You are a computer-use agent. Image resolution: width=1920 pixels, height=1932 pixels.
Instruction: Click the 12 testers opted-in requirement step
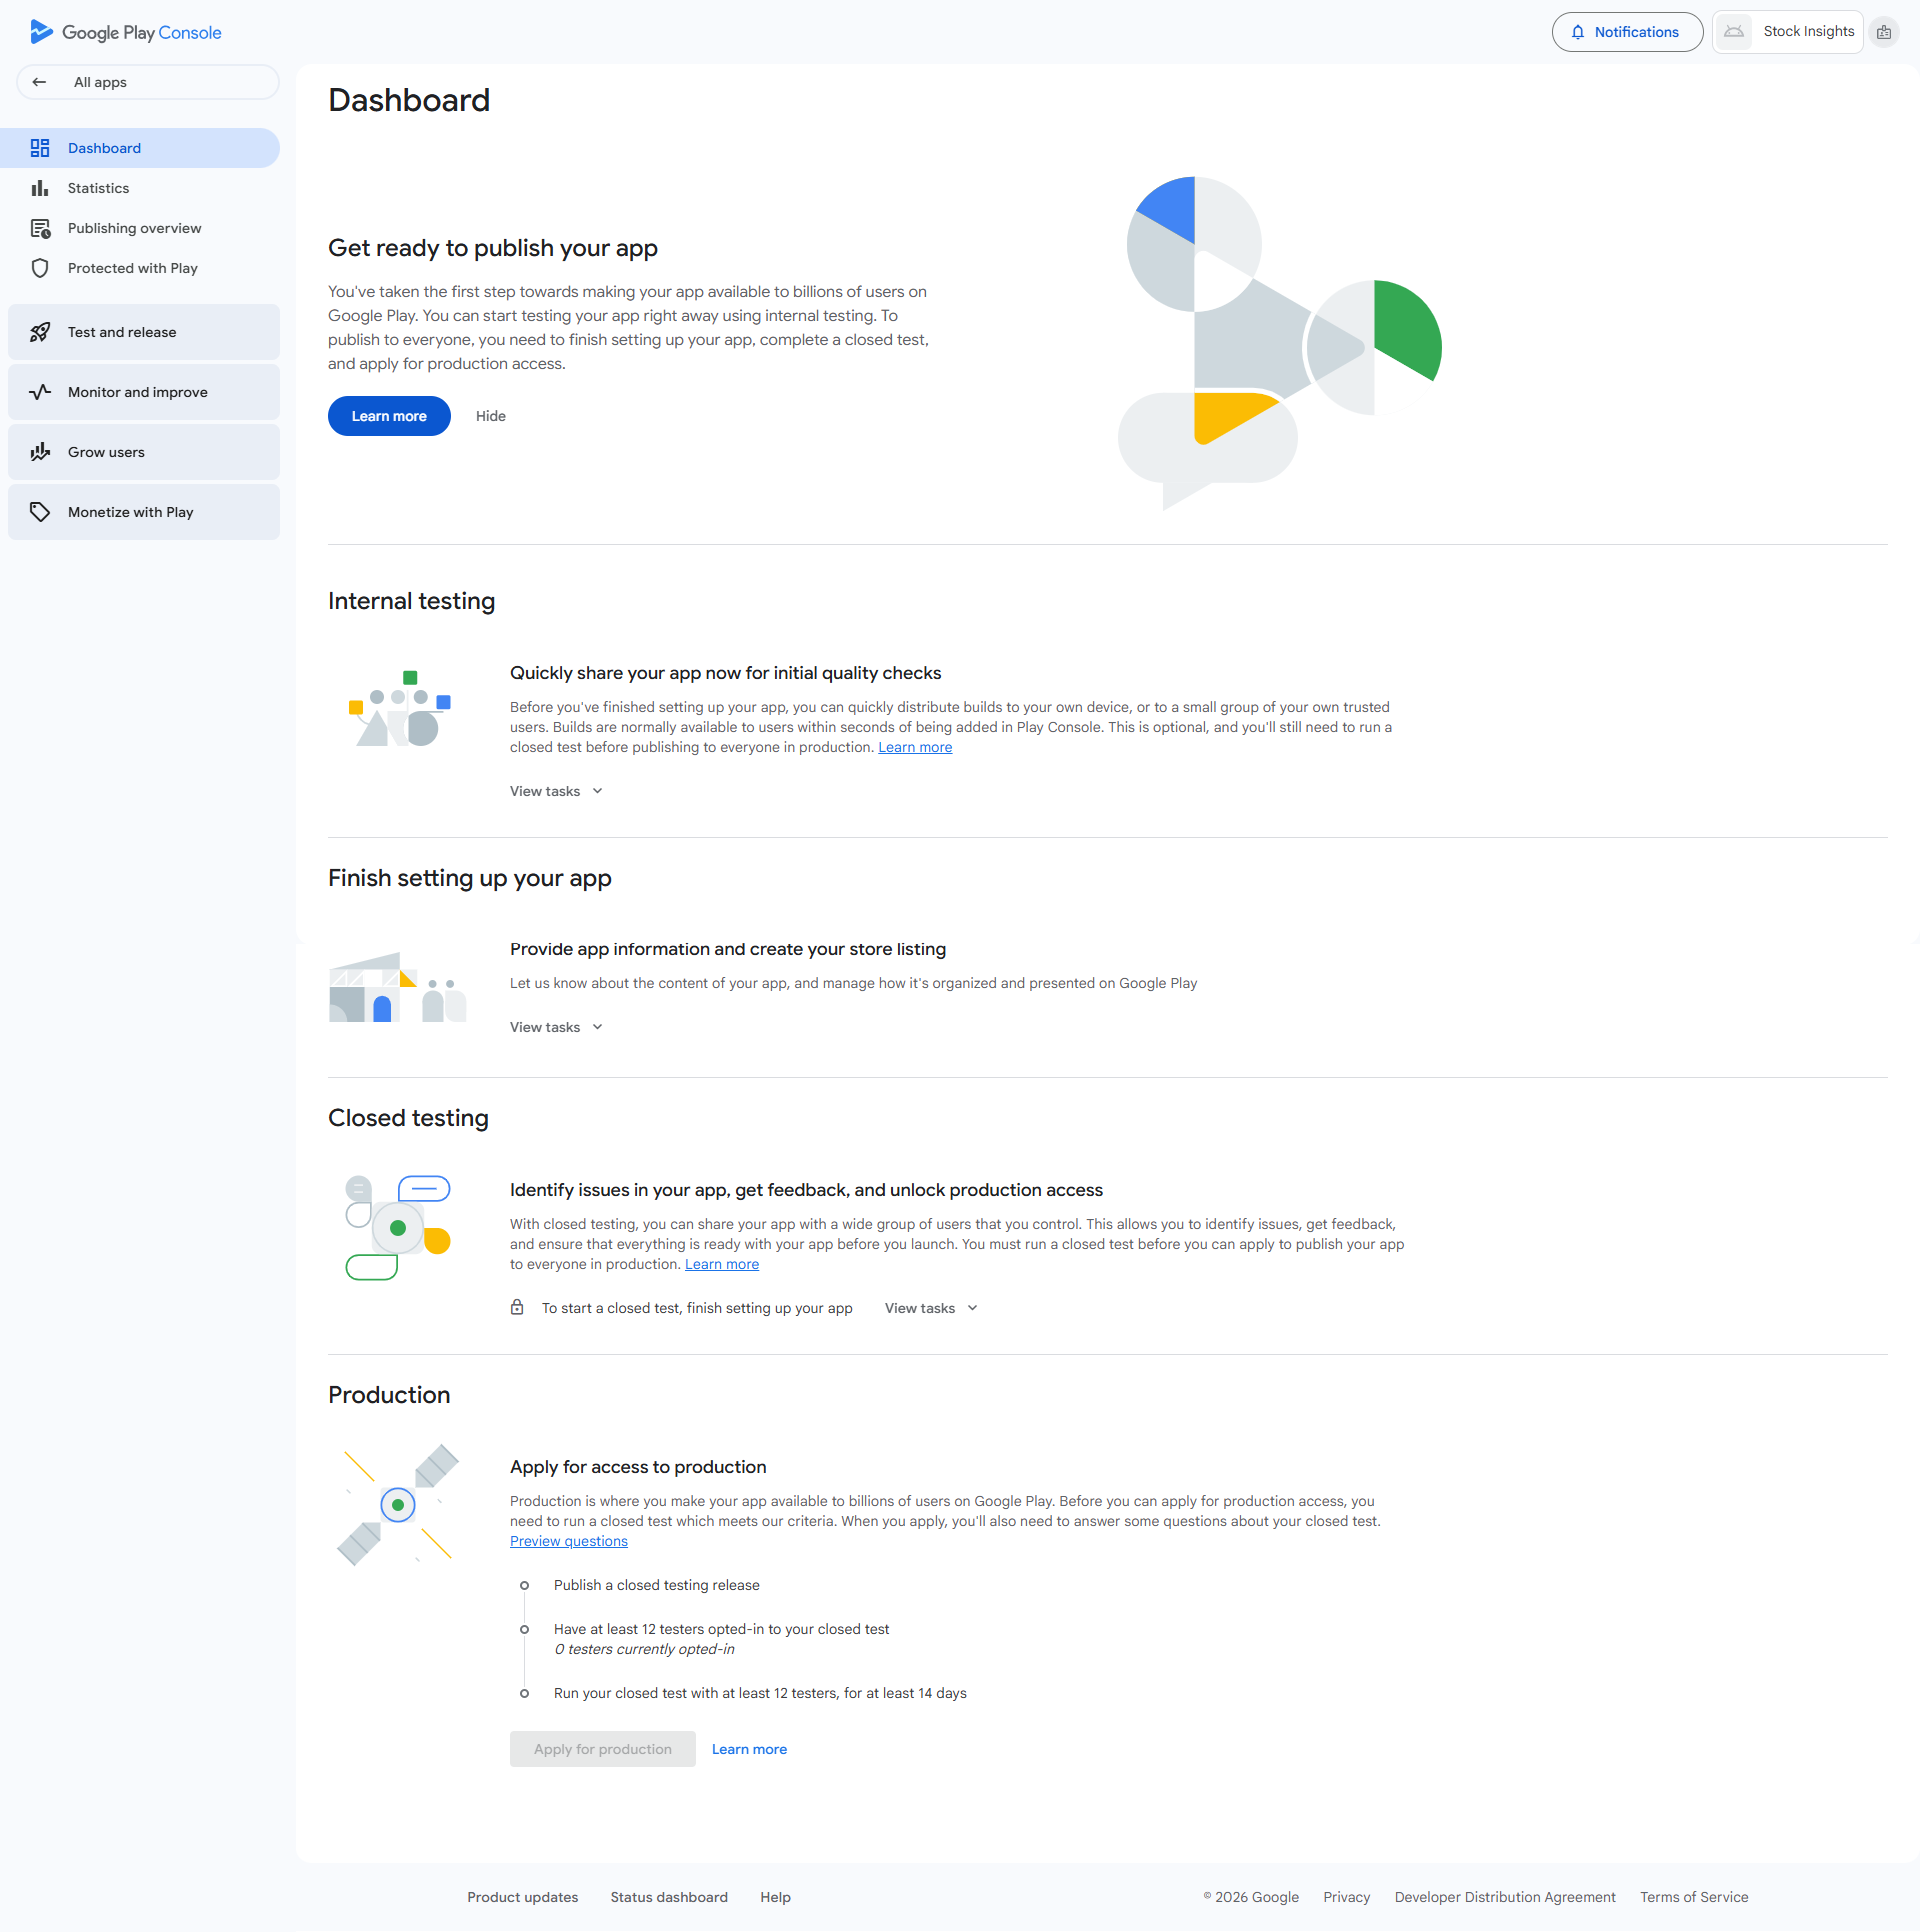click(x=722, y=1629)
